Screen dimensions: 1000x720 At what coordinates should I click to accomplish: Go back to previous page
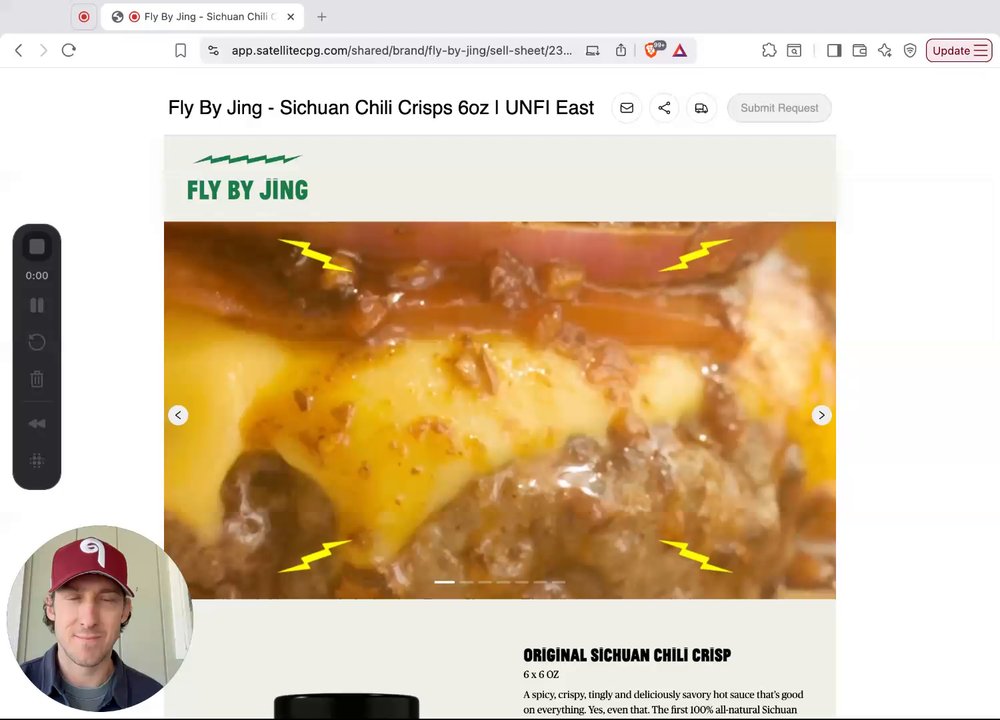18,50
